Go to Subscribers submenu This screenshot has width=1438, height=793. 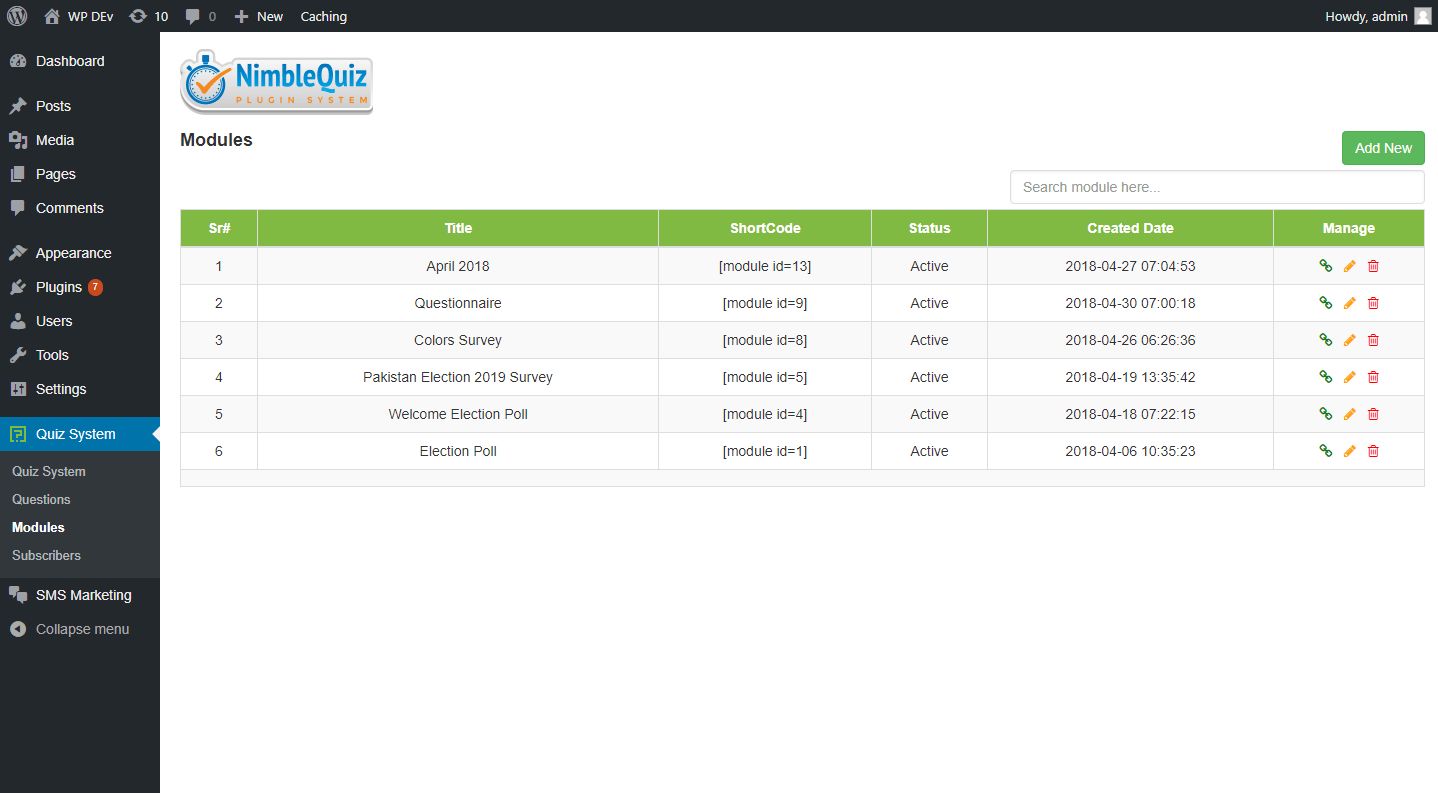(46, 555)
